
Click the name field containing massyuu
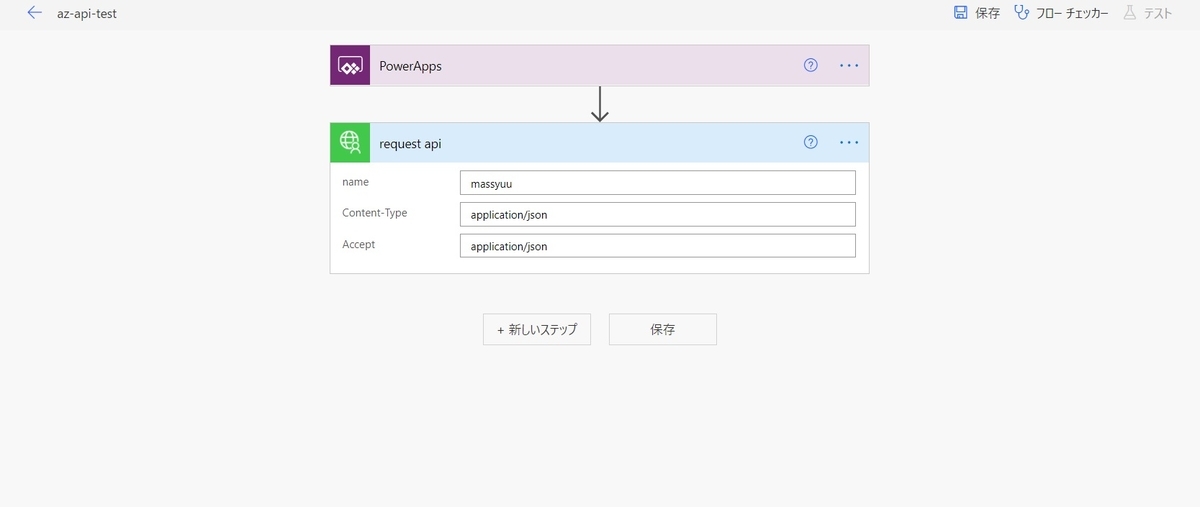[x=658, y=182]
